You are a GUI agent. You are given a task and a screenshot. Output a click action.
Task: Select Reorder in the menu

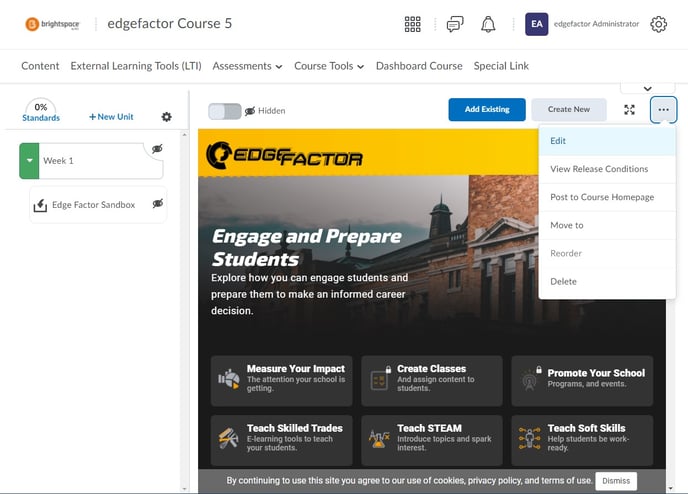607,253
